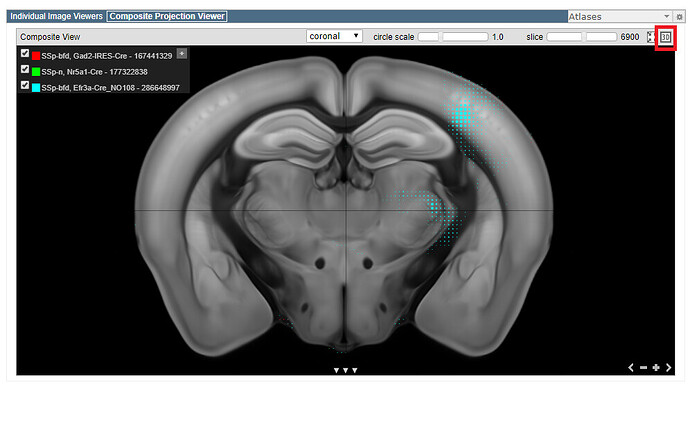Screen dimensions: 690x441
Task: Expand panel using triple down arrows
Action: pyautogui.click(x=345, y=370)
